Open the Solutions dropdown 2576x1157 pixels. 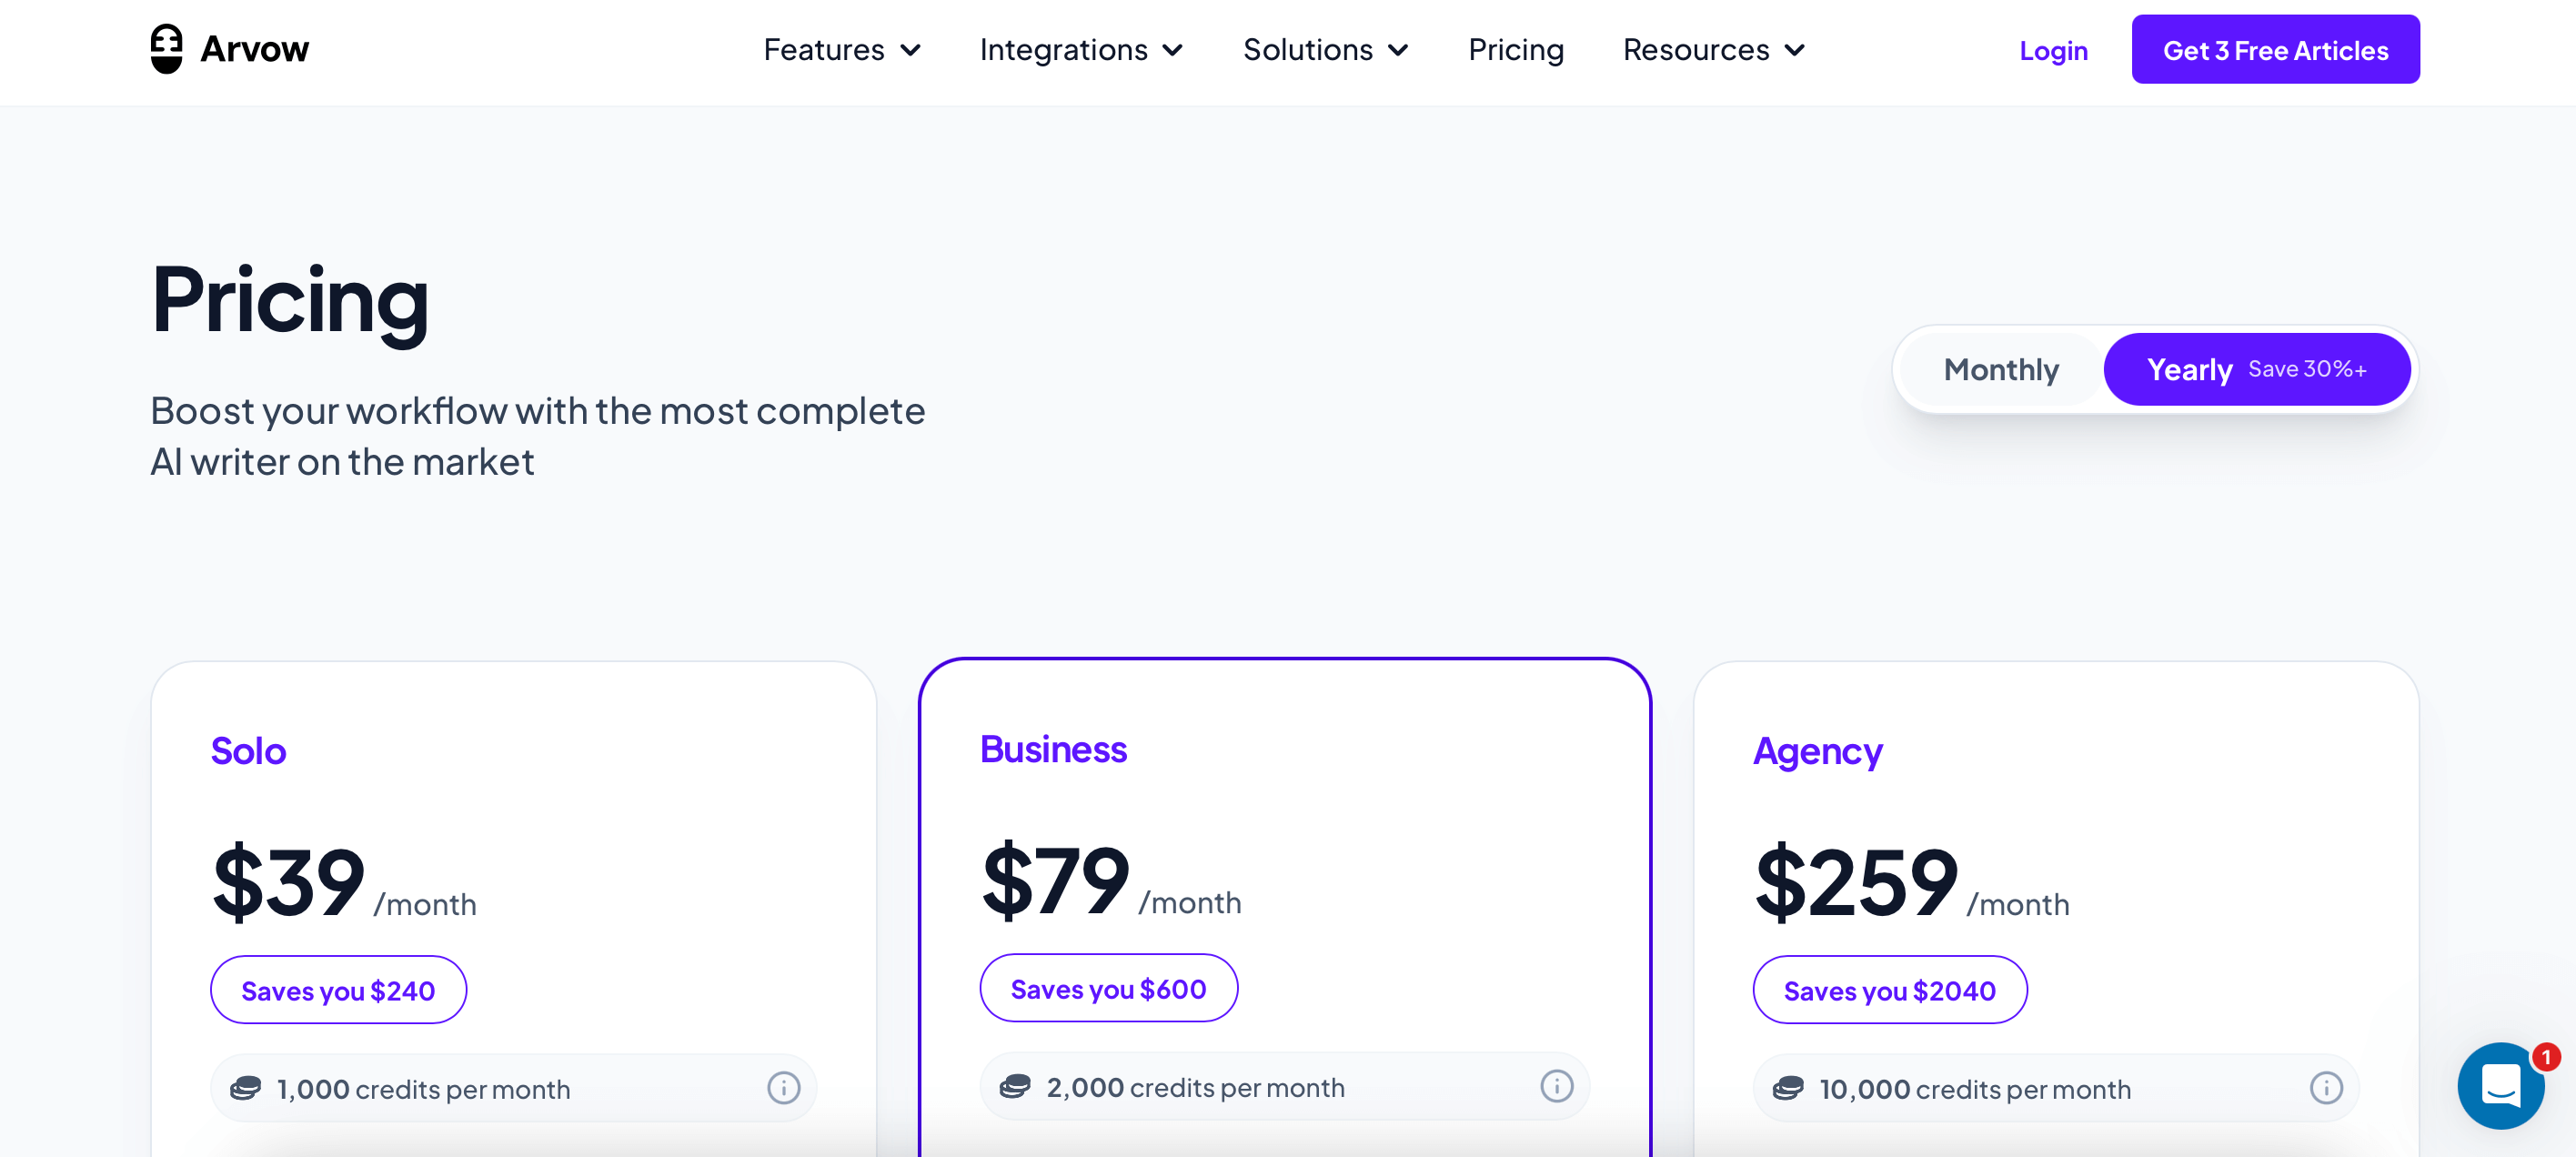pos(1325,49)
